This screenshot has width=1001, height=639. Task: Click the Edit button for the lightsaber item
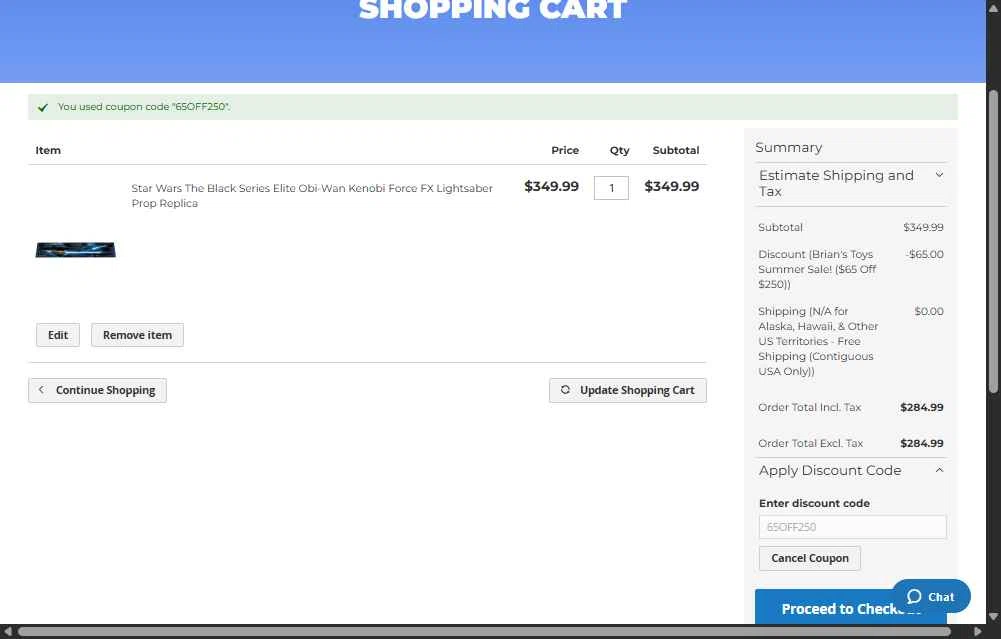(x=57, y=335)
